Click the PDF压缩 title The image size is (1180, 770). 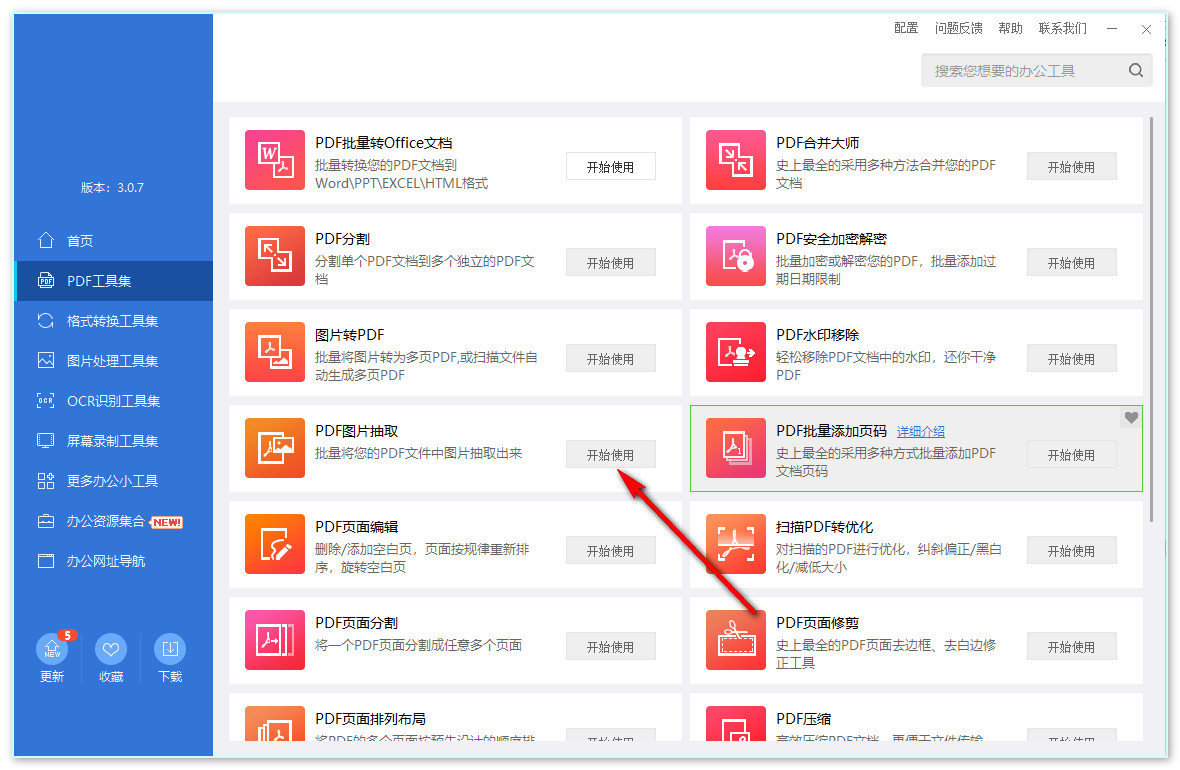803,719
